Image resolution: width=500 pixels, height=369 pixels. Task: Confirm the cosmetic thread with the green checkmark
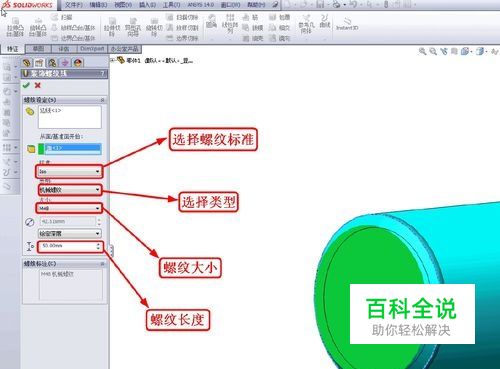coord(26,85)
